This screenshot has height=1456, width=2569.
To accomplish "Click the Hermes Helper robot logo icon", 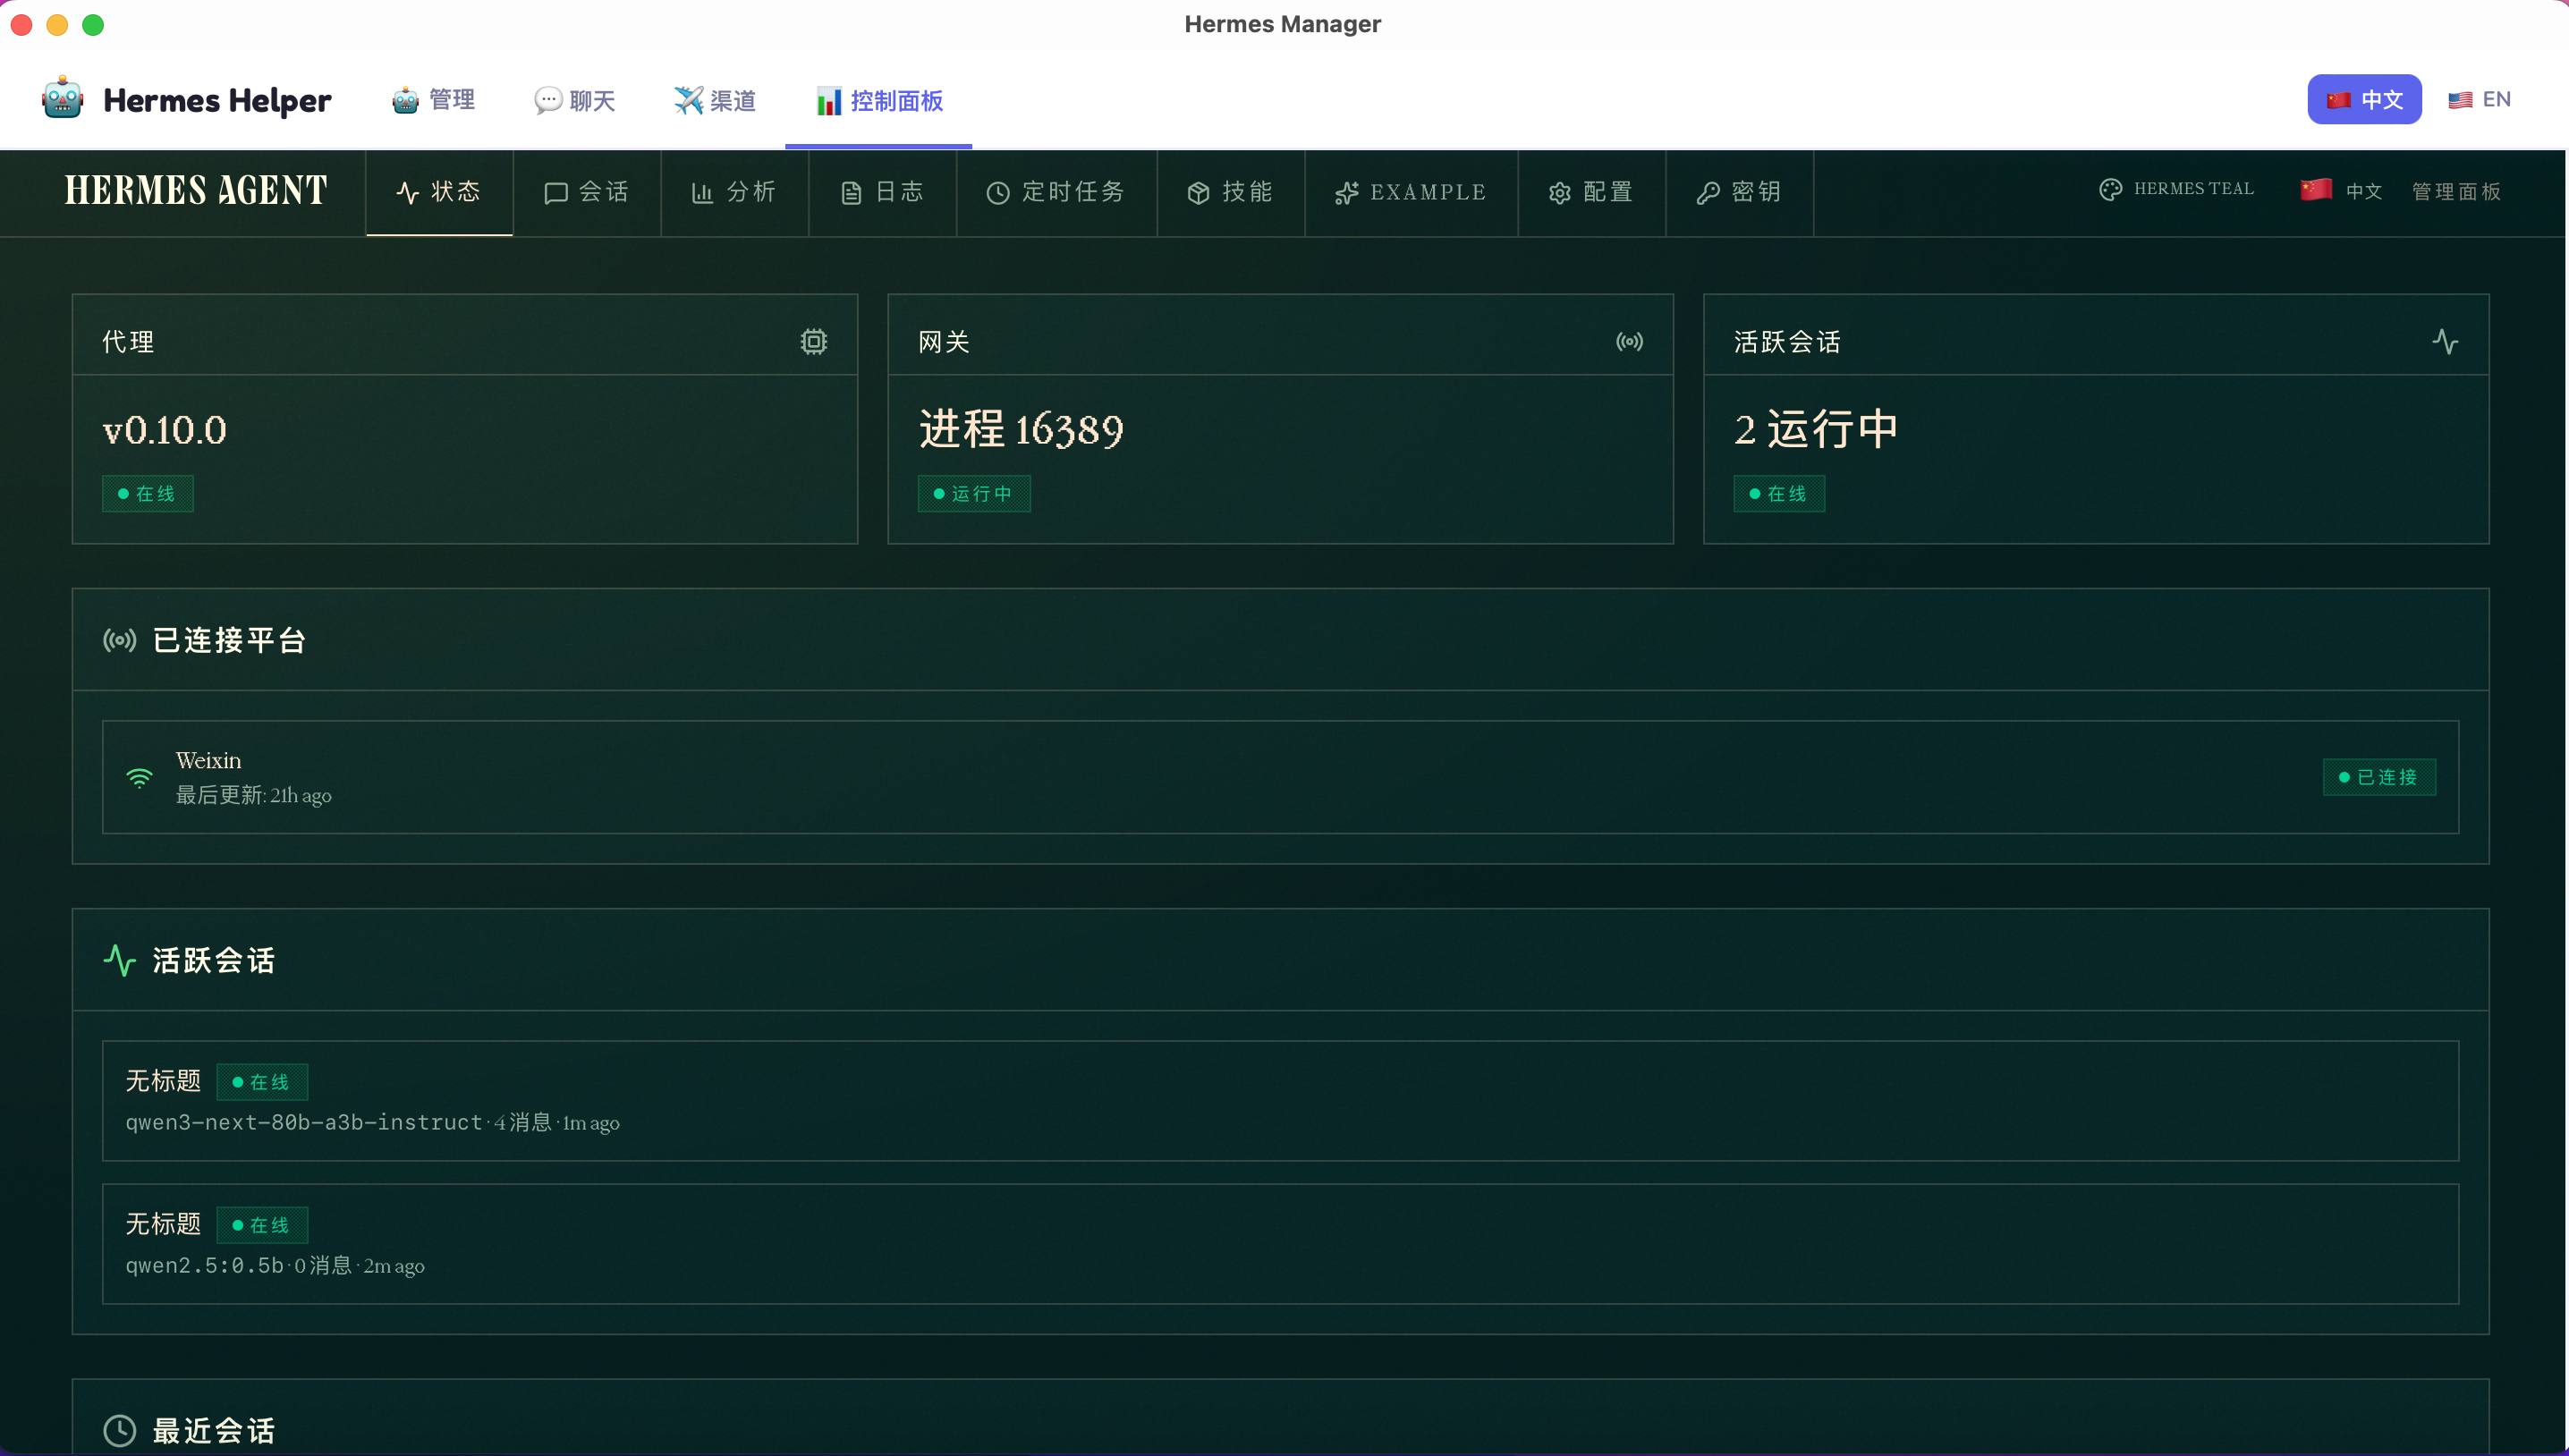I will coord(62,99).
